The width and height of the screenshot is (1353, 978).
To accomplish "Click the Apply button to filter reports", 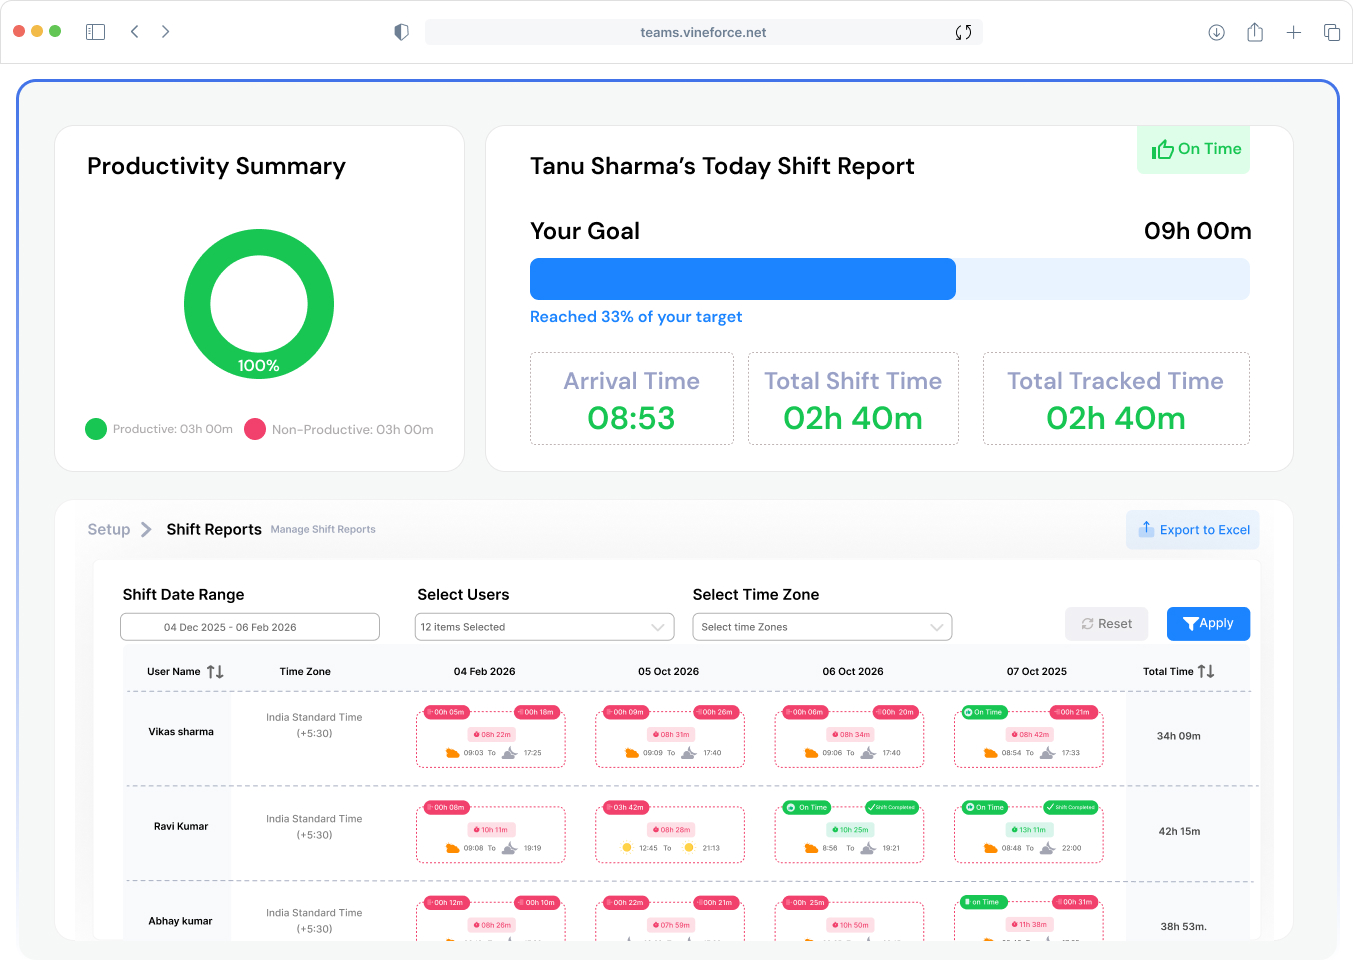I will [x=1208, y=623].
